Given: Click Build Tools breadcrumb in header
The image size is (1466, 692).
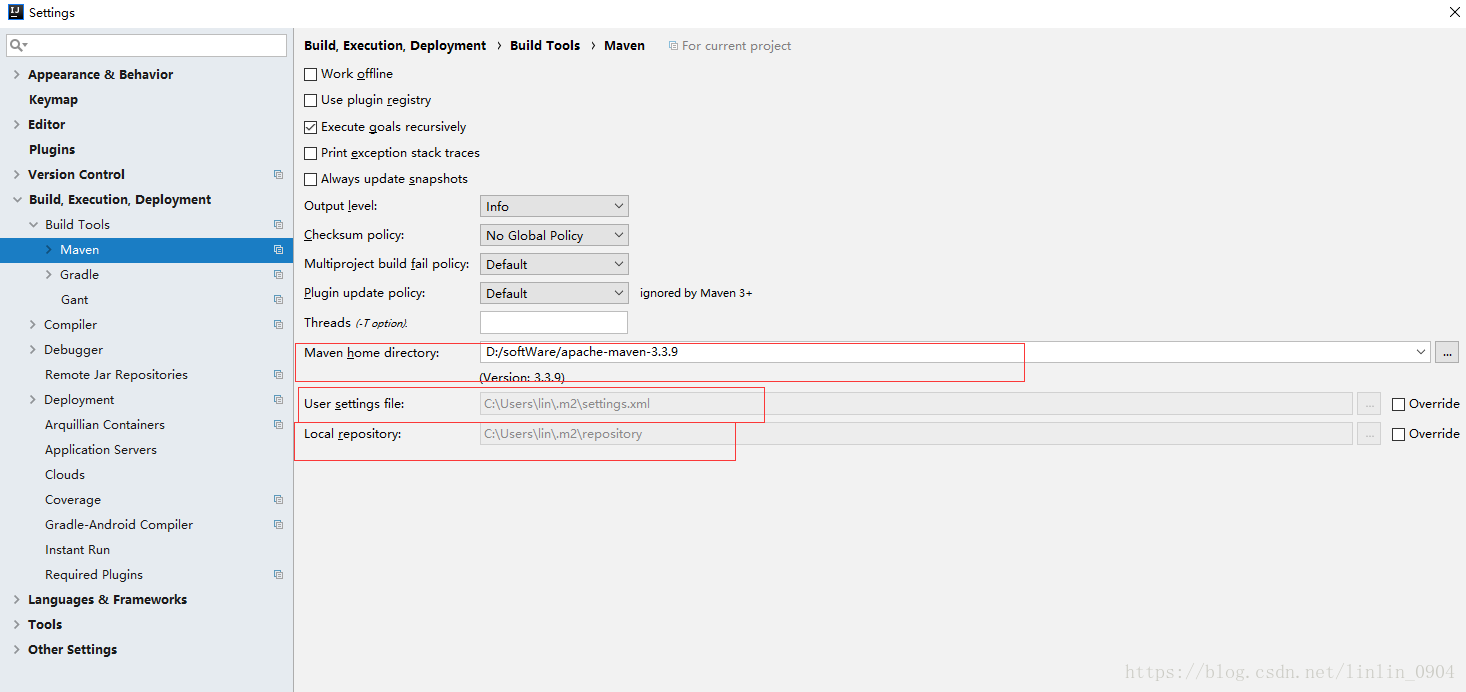Looking at the screenshot, I should 545,46.
